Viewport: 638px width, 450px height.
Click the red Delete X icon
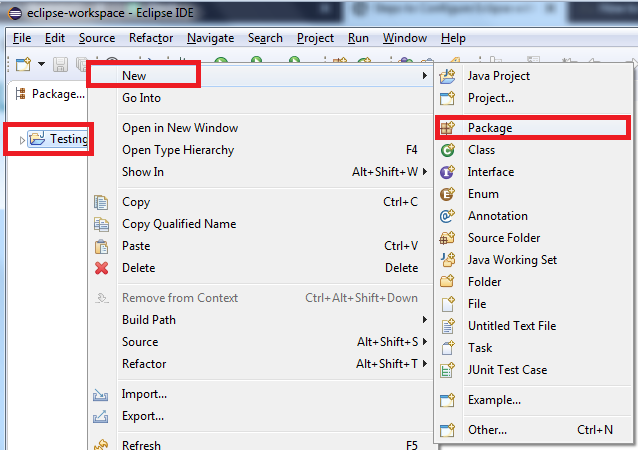pyautogui.click(x=101, y=268)
